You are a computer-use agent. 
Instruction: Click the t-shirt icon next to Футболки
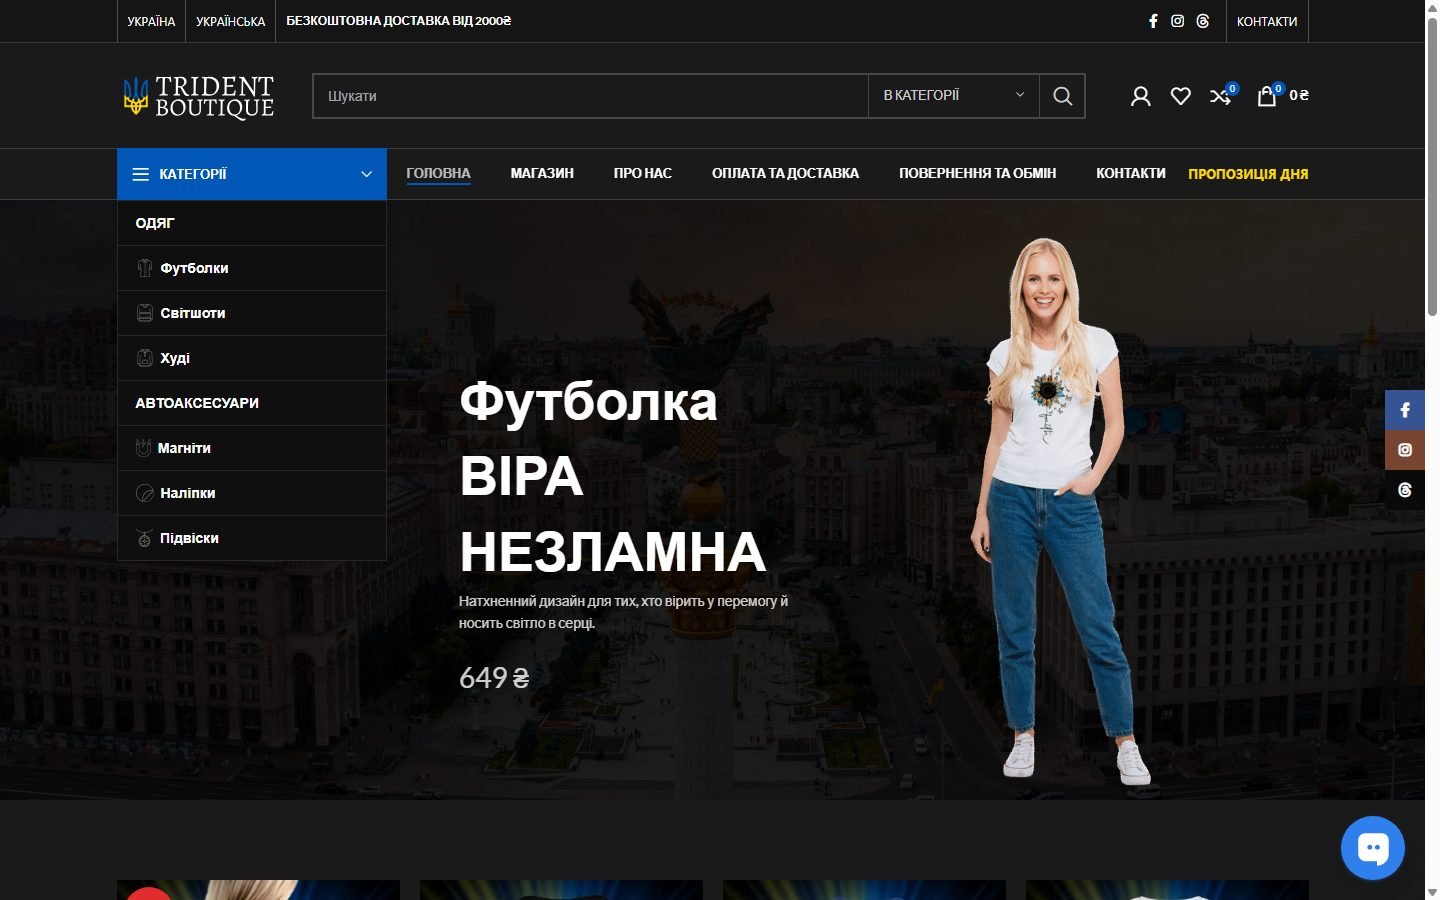145,268
